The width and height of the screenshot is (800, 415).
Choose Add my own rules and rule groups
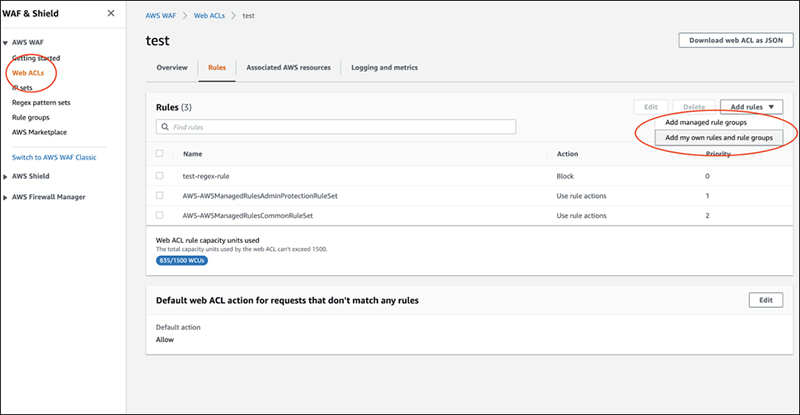tap(719, 137)
